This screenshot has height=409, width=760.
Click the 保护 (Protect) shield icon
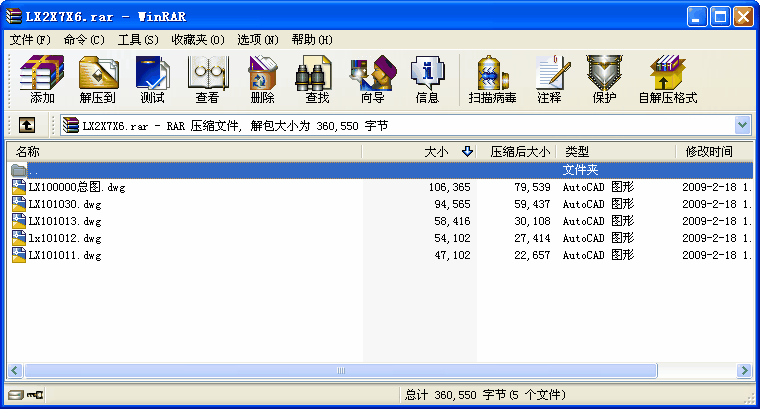click(x=604, y=79)
